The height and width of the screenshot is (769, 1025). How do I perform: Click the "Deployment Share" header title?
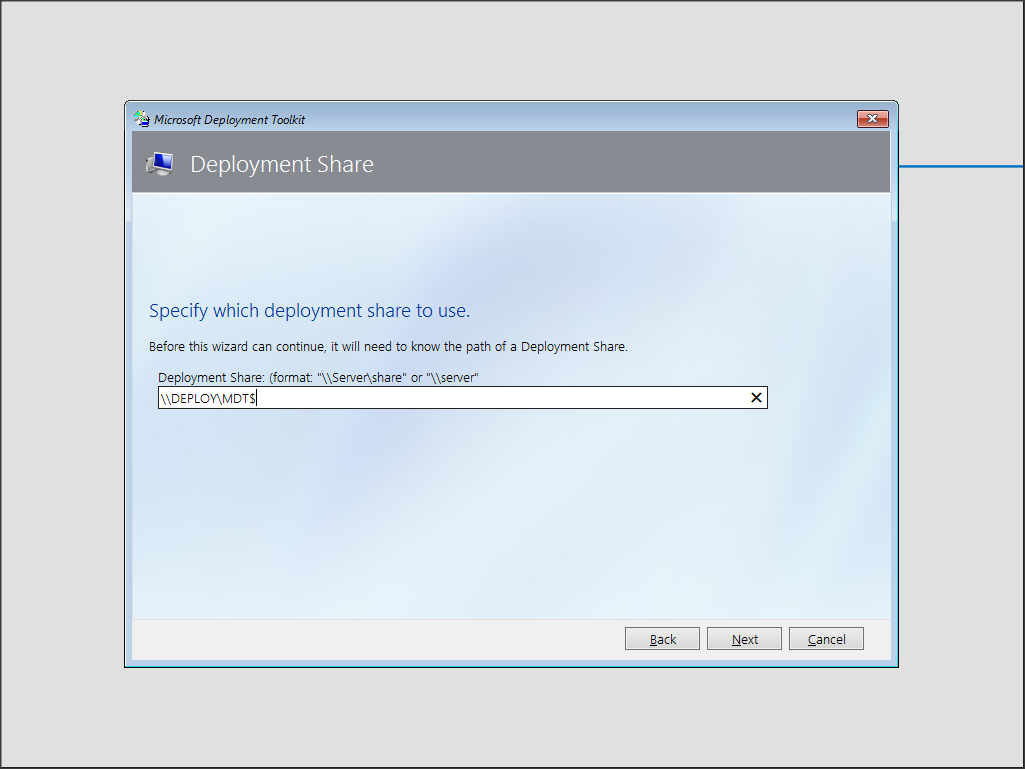click(281, 164)
